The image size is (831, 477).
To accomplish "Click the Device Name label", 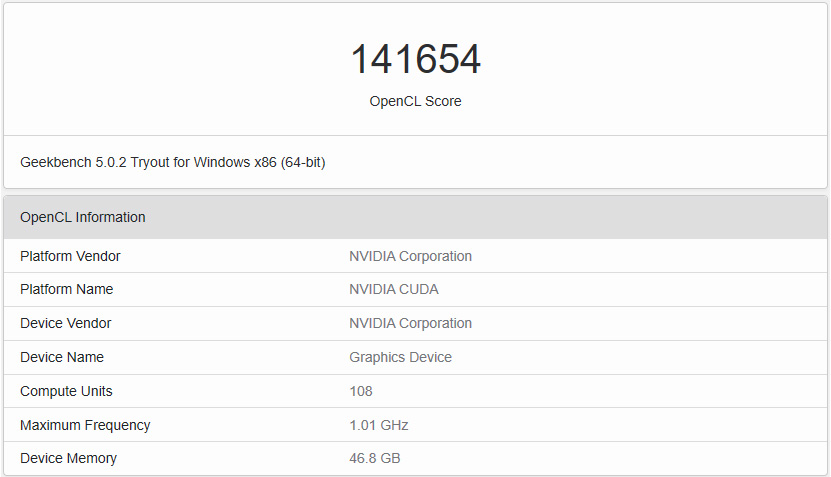I will (62, 357).
